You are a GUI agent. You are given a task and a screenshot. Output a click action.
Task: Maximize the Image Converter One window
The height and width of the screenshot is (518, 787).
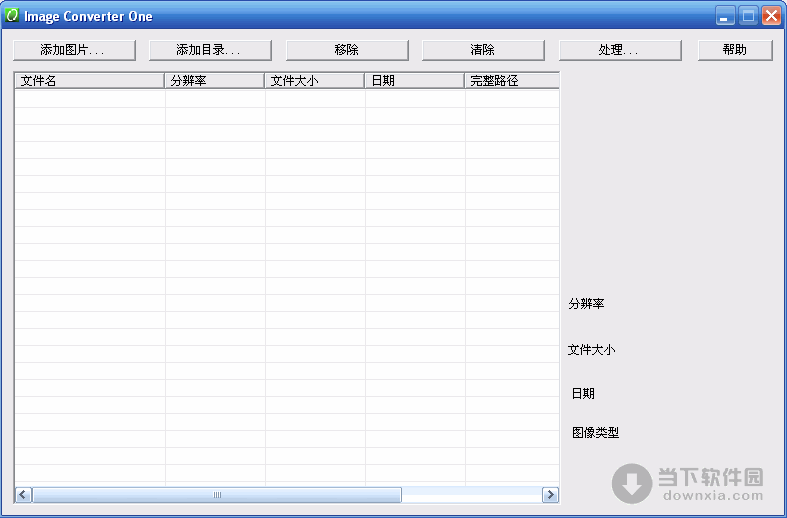[x=748, y=16]
